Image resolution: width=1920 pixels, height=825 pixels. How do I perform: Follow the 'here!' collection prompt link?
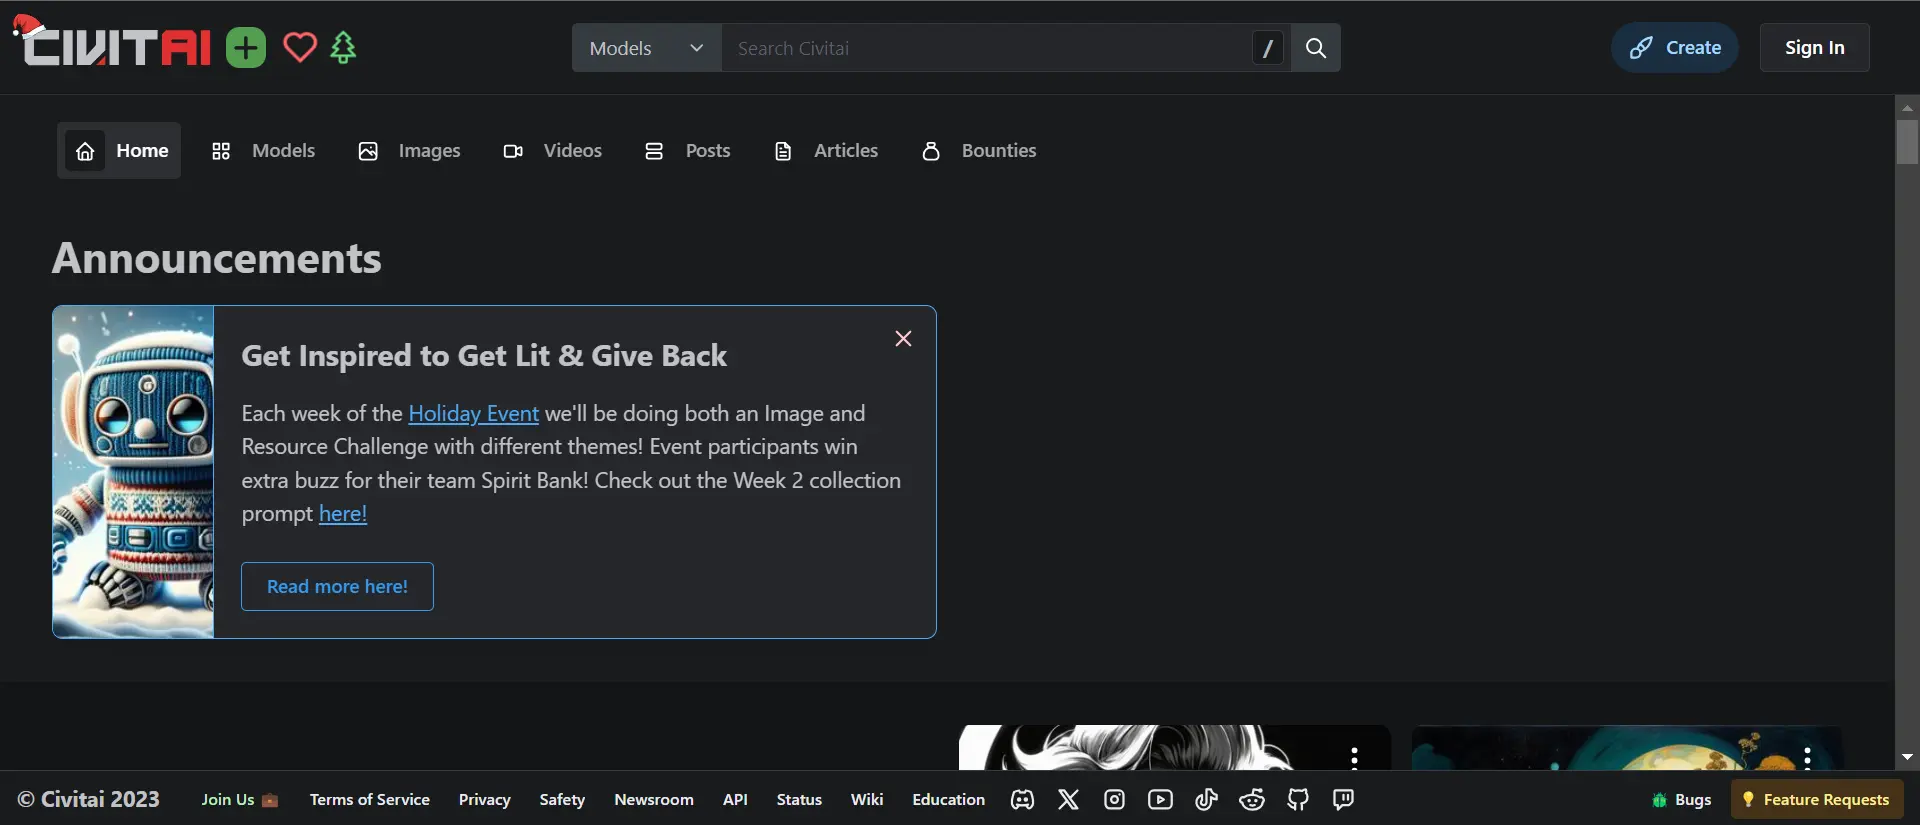[343, 513]
